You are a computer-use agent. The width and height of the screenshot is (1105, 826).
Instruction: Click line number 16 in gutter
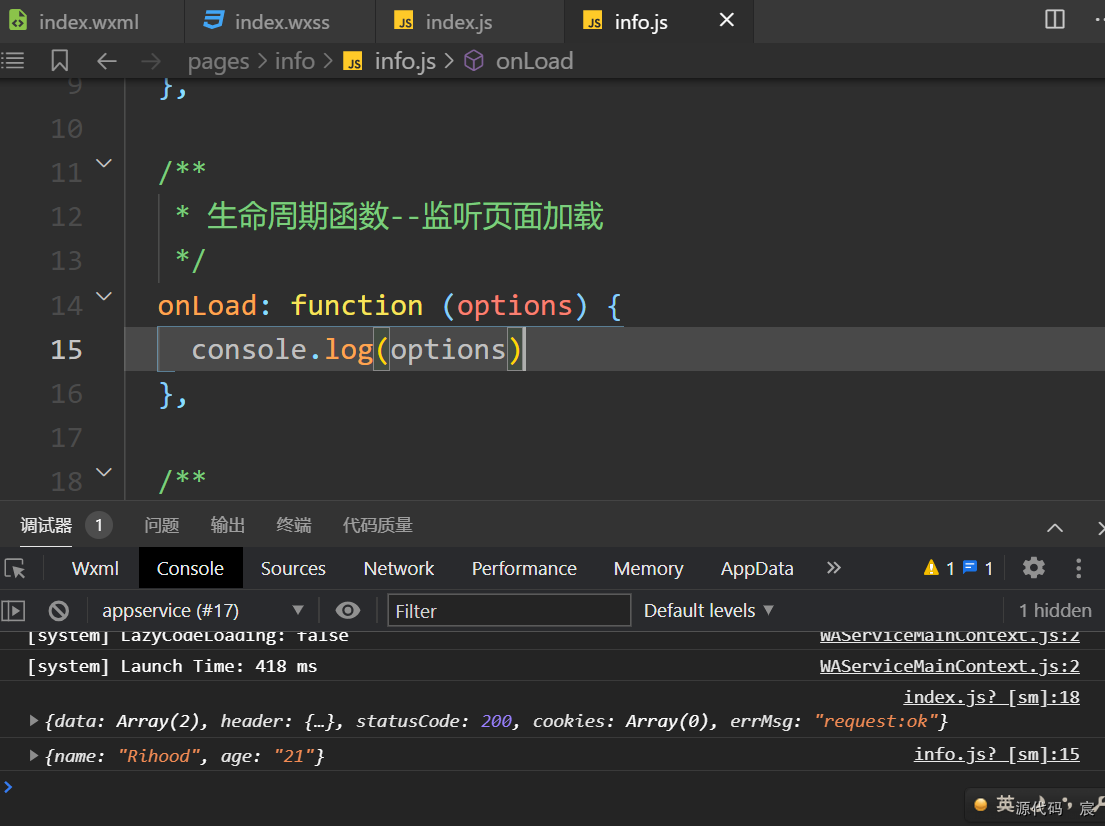pos(66,394)
